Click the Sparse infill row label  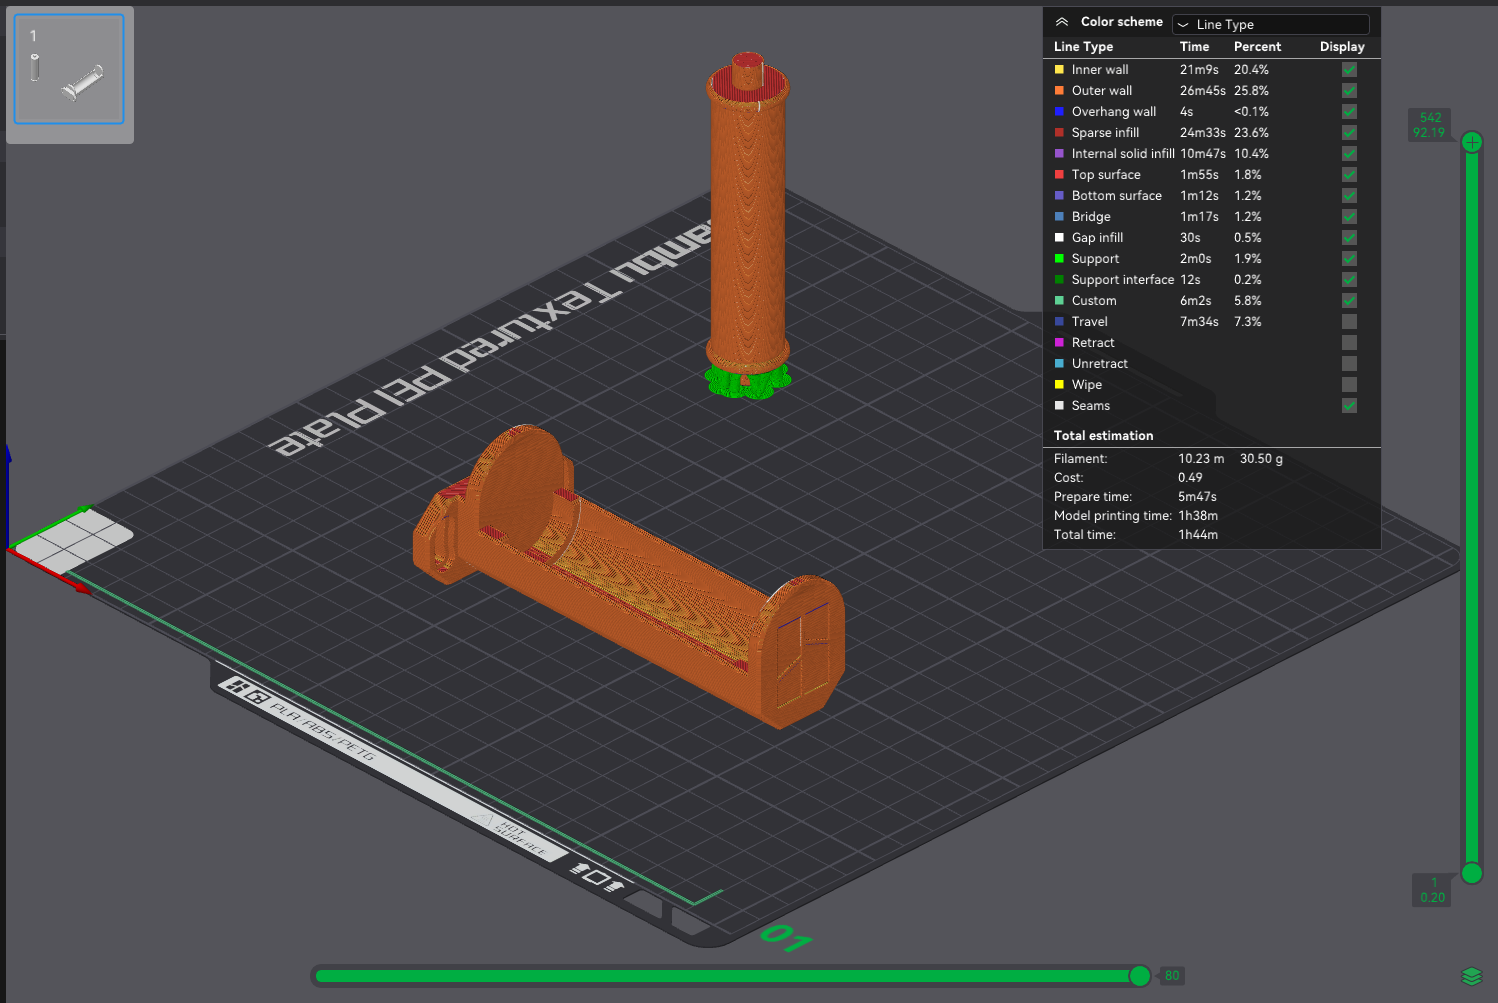pyautogui.click(x=1105, y=133)
